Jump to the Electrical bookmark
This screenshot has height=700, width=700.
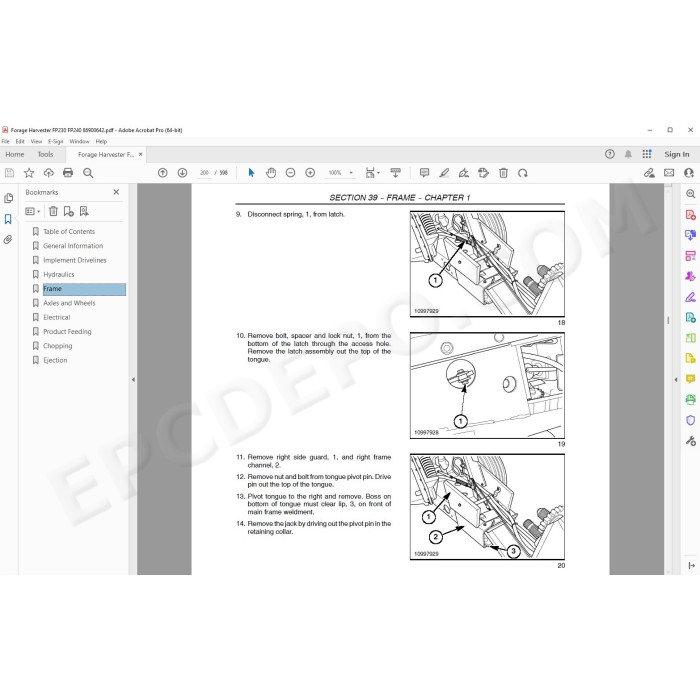click(57, 317)
